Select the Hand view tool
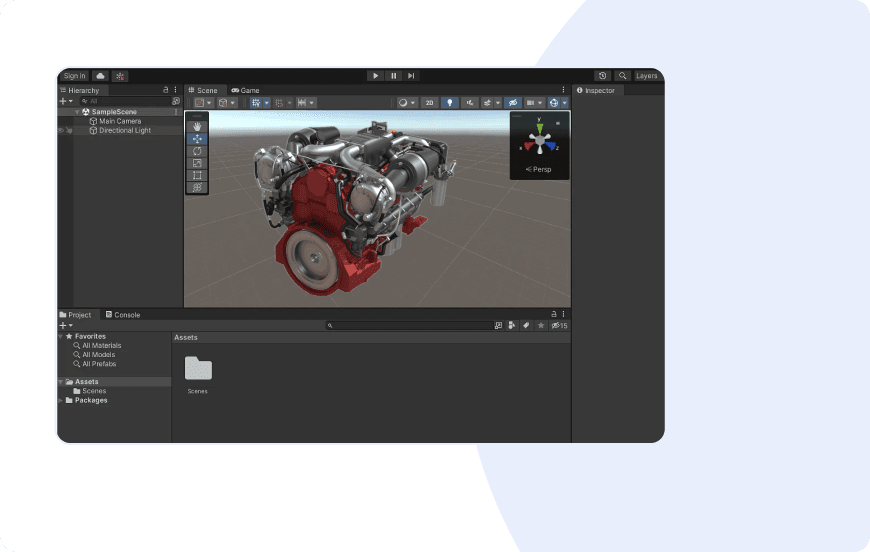The height and width of the screenshot is (552, 870). (197, 126)
